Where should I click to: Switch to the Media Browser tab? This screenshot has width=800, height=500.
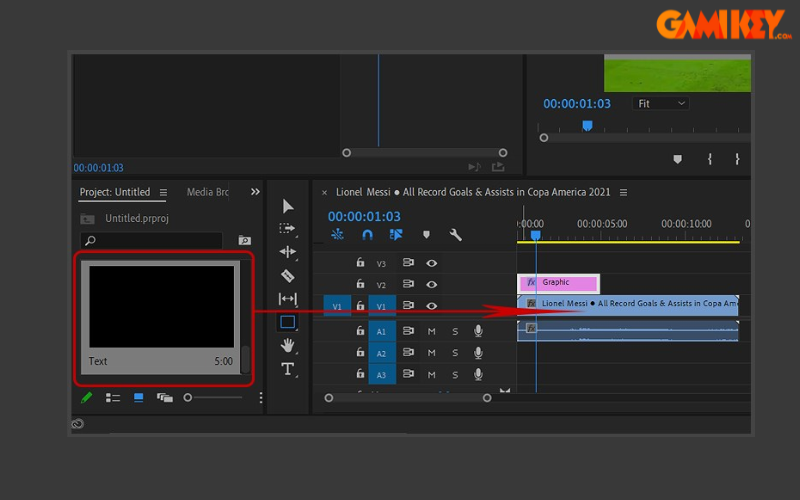[x=208, y=192]
